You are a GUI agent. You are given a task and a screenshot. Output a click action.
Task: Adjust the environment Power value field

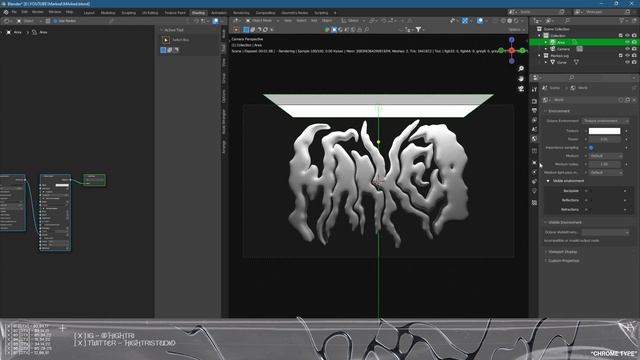[604, 139]
